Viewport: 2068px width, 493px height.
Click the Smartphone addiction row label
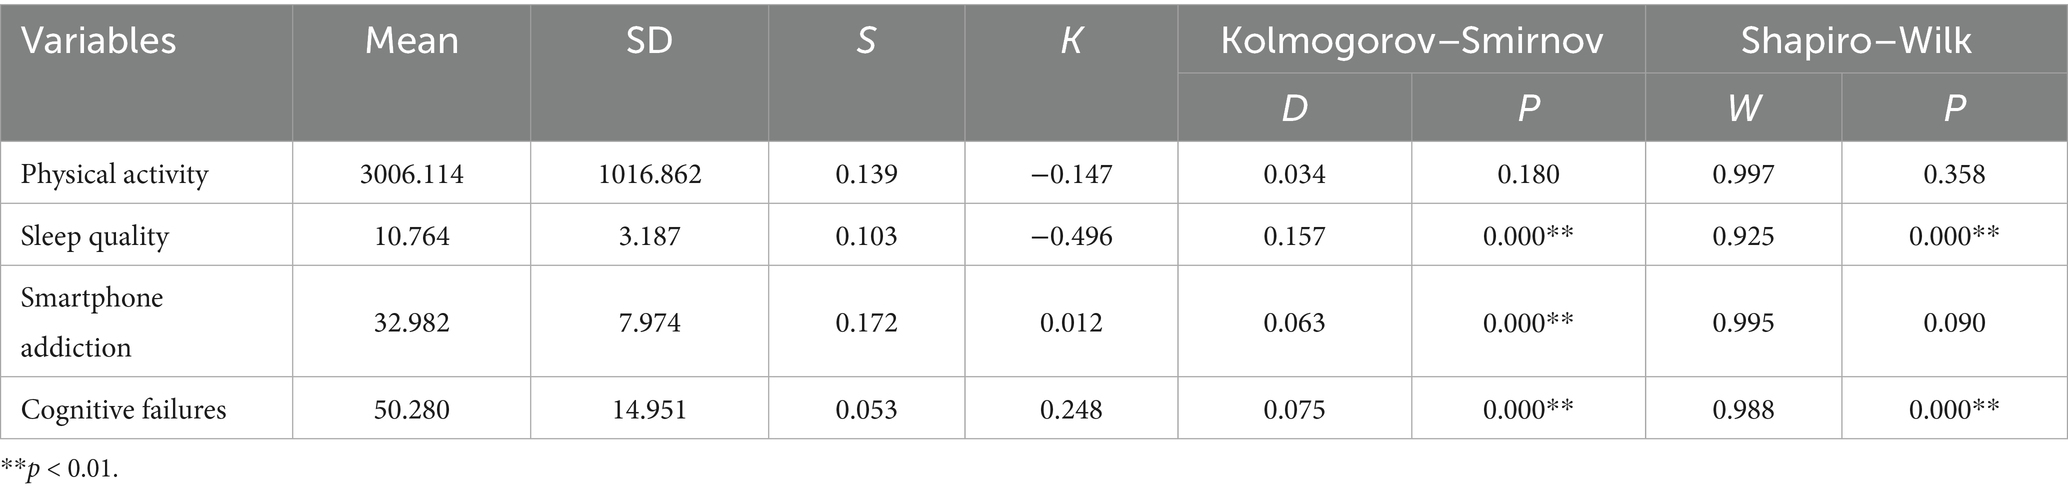coord(92,322)
